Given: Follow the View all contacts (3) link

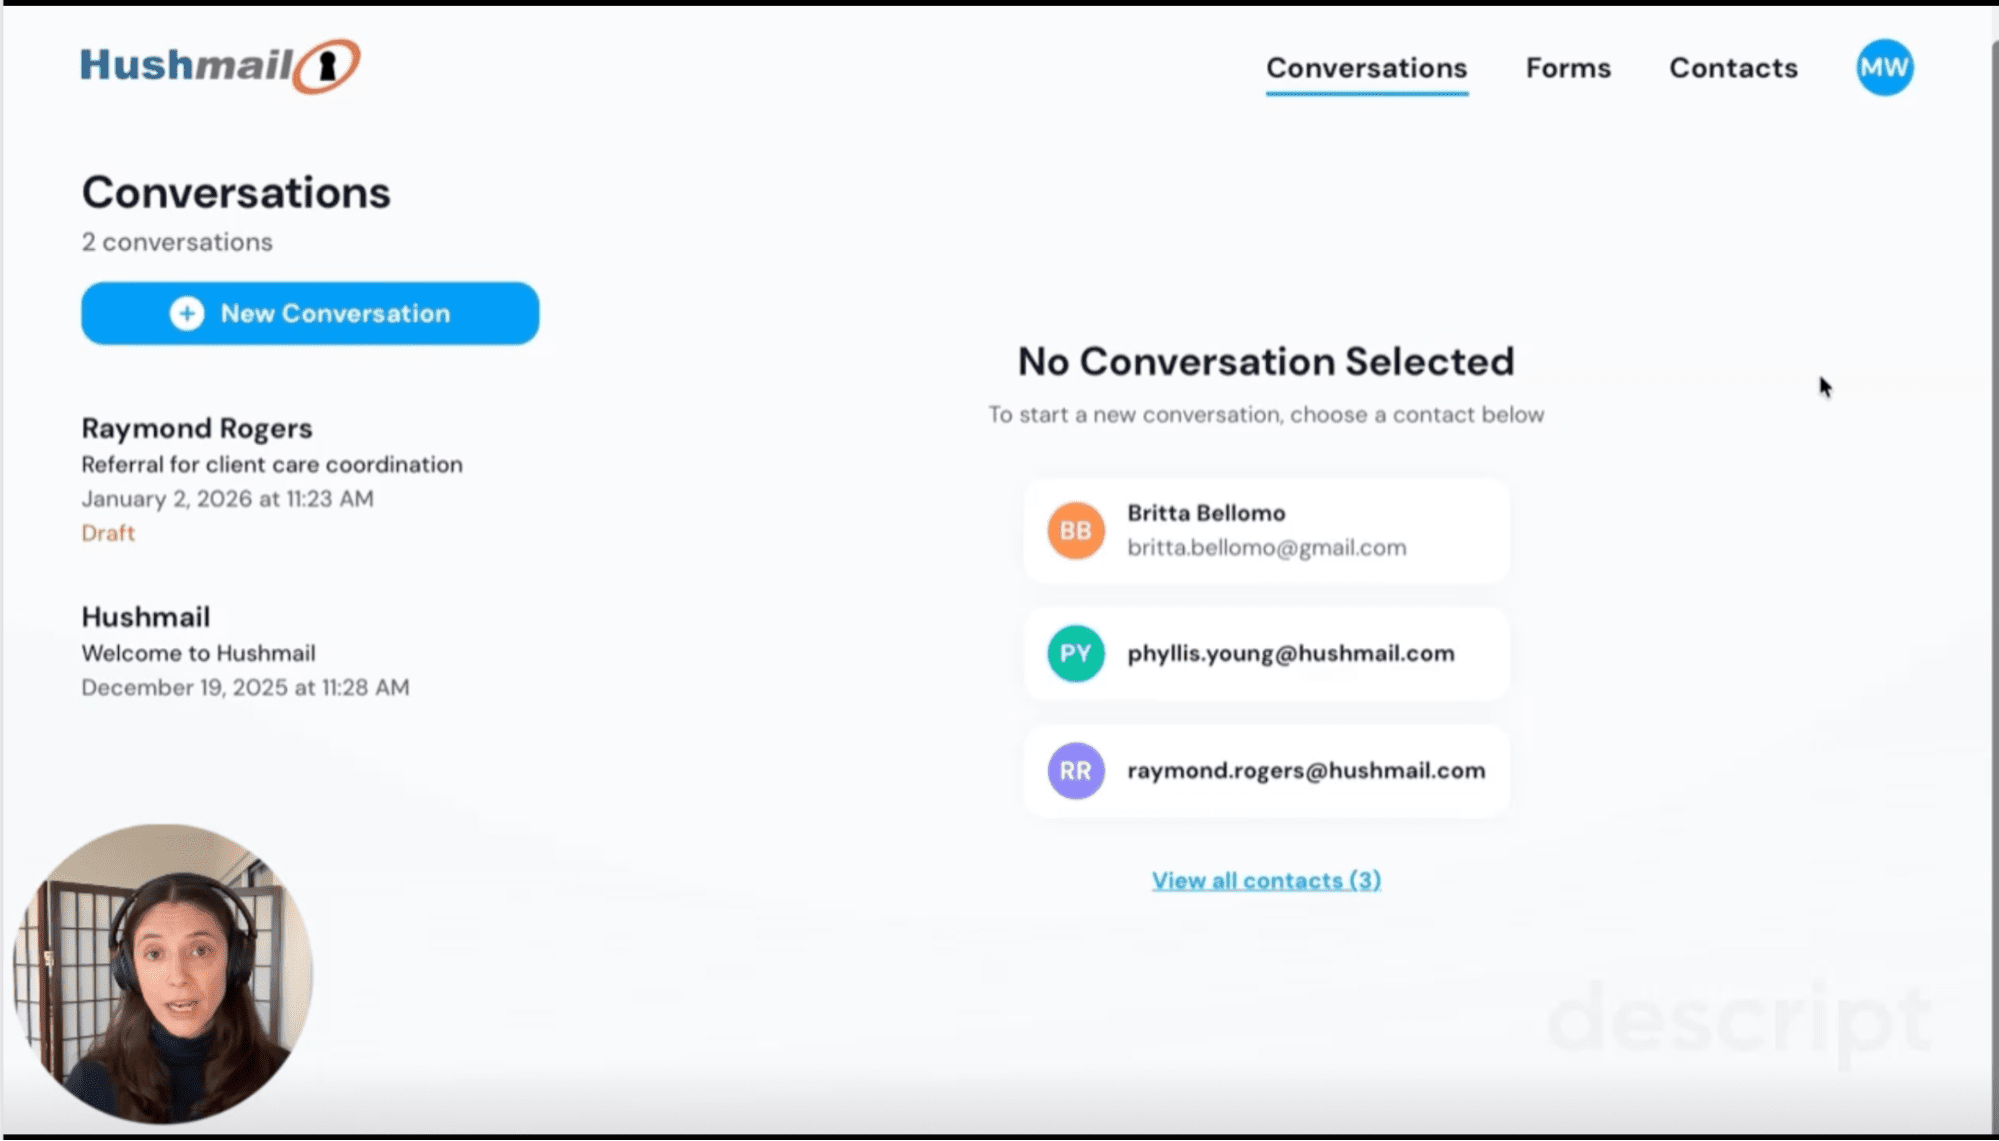Looking at the screenshot, I should (1266, 880).
